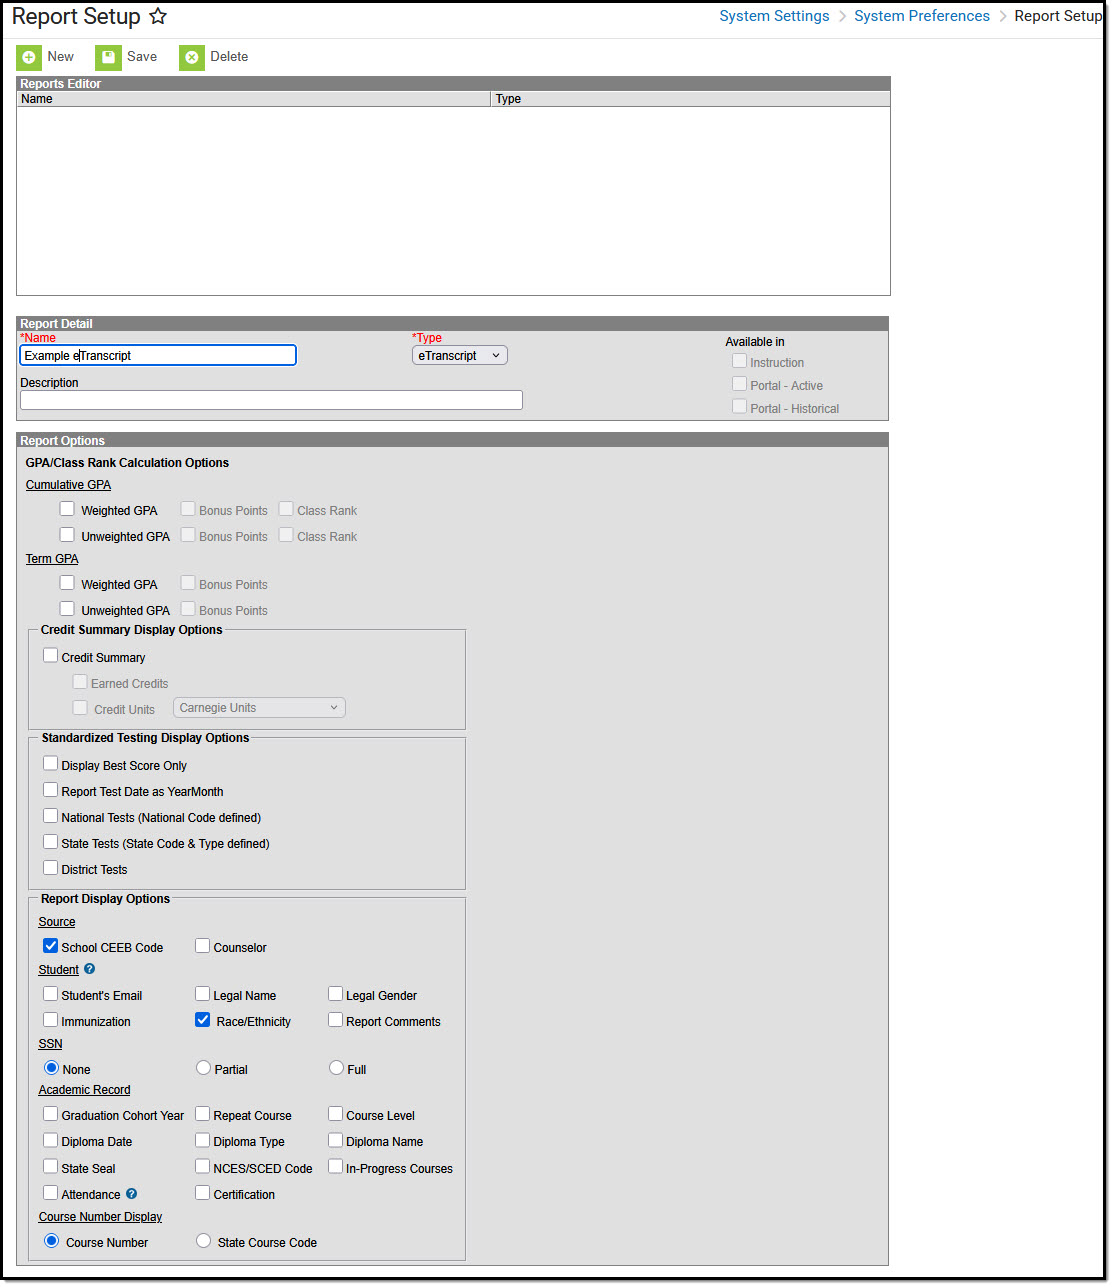Viewport: 1113px width, 1287px height.
Task: Enable the Weighted GPA checkbox under Cumulative GPA
Action: click(x=67, y=508)
